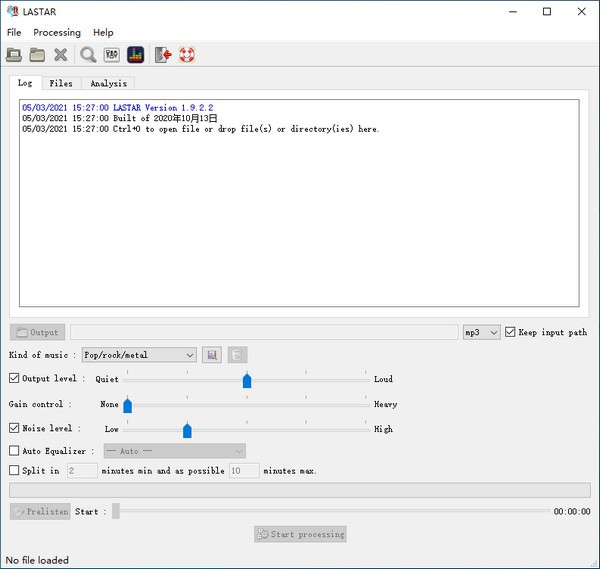
Task: Switch to the Analysis tab
Action: point(108,84)
